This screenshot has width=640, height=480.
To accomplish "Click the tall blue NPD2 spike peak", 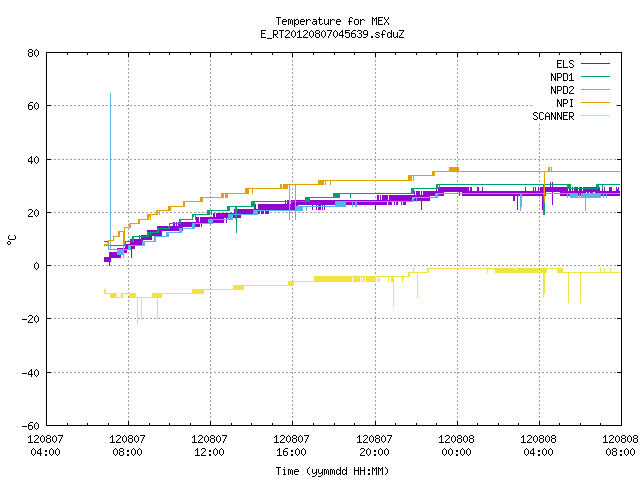I will point(110,94).
